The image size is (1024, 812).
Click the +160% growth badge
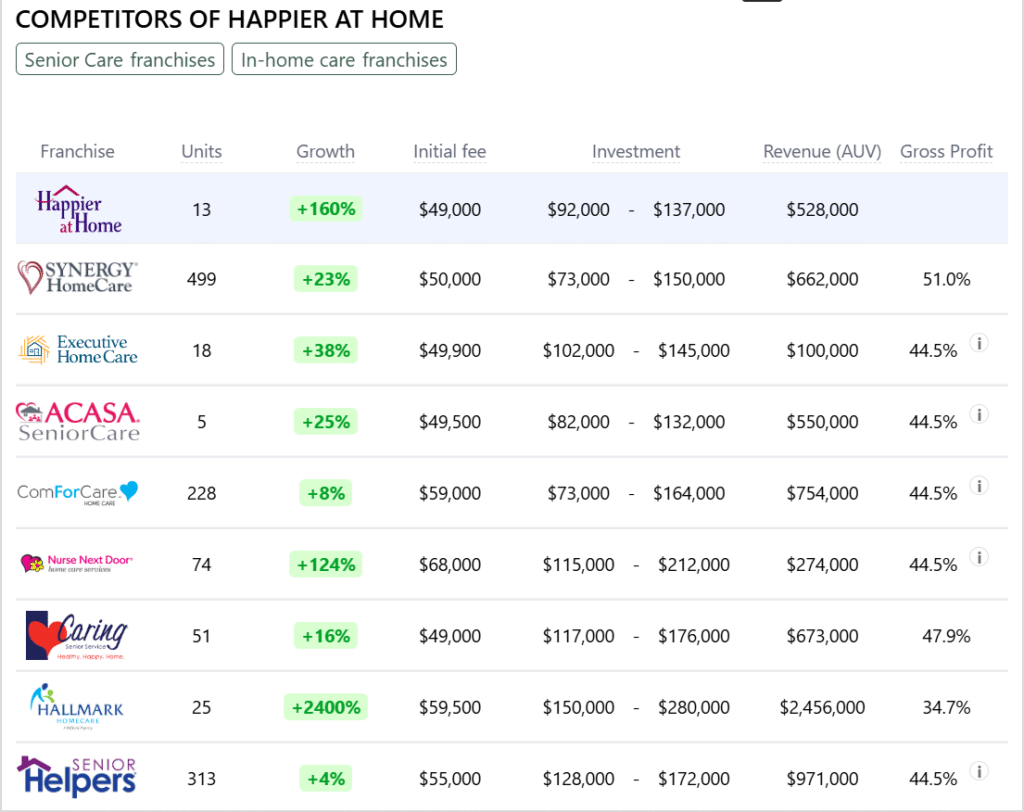(x=325, y=209)
